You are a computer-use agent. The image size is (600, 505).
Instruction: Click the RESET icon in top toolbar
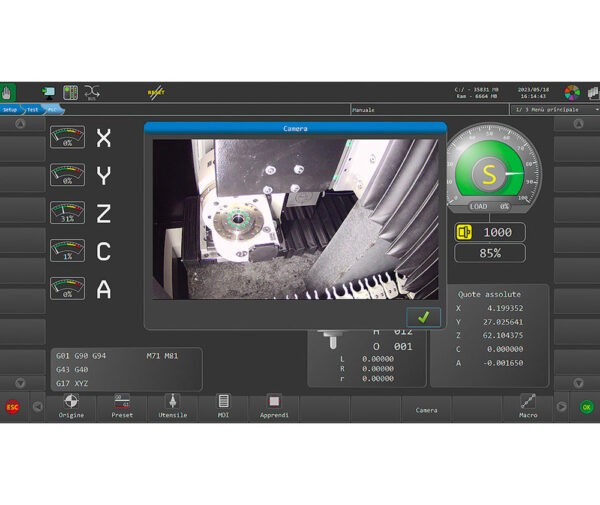click(x=156, y=91)
